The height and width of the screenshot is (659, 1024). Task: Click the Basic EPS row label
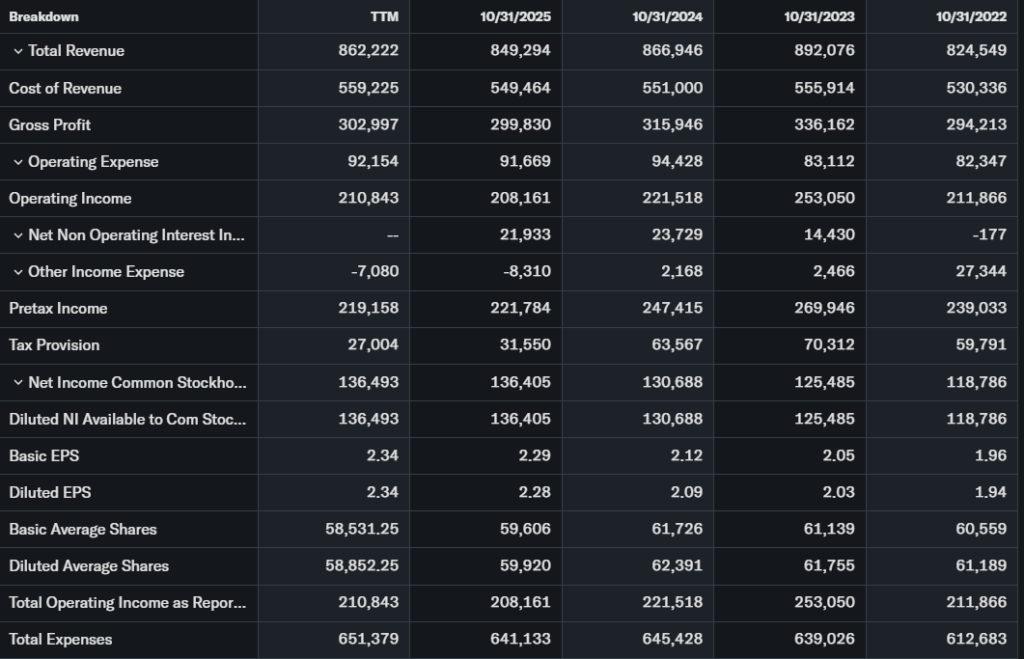click(x=44, y=456)
